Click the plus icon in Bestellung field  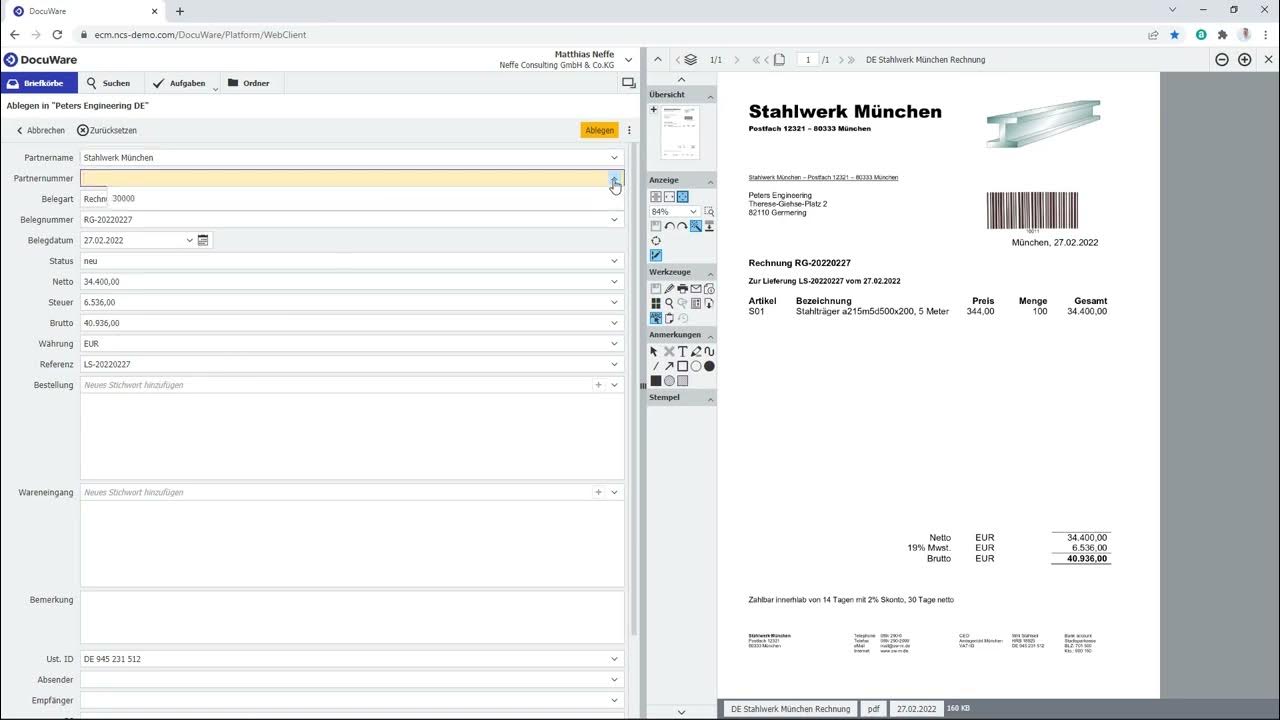click(599, 385)
